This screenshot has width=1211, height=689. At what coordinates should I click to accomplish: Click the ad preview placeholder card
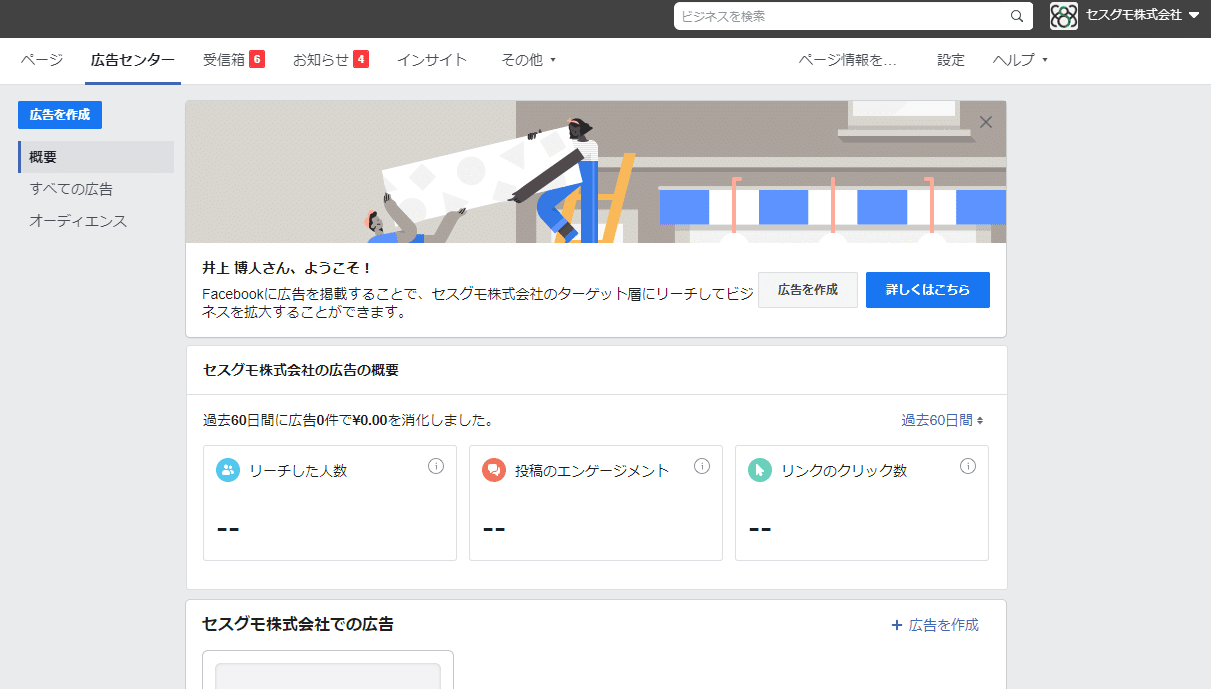click(328, 670)
